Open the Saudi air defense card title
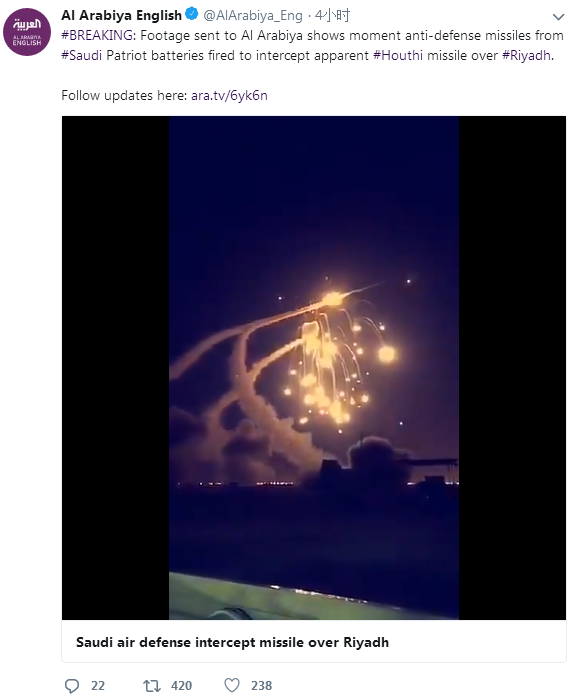The width and height of the screenshot is (575, 697). click(232, 642)
